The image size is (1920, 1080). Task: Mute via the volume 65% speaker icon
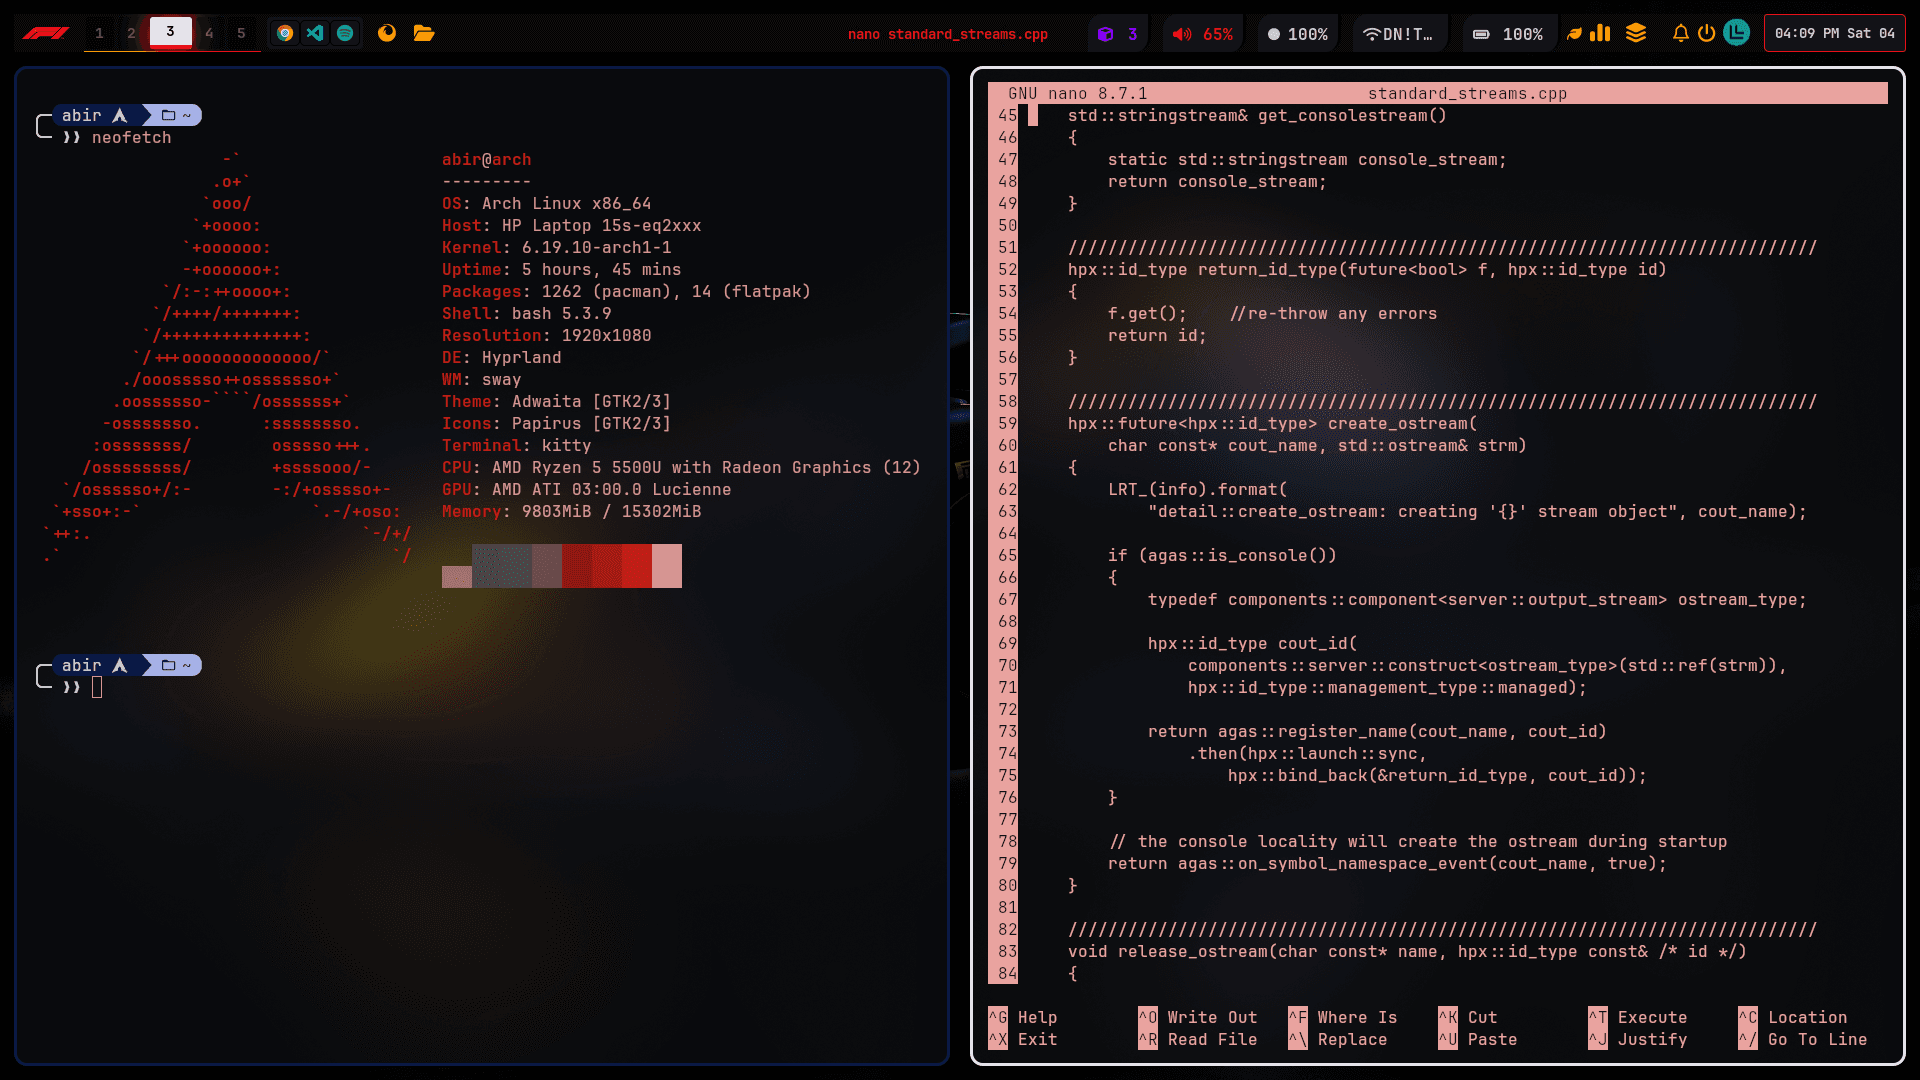[1182, 34]
